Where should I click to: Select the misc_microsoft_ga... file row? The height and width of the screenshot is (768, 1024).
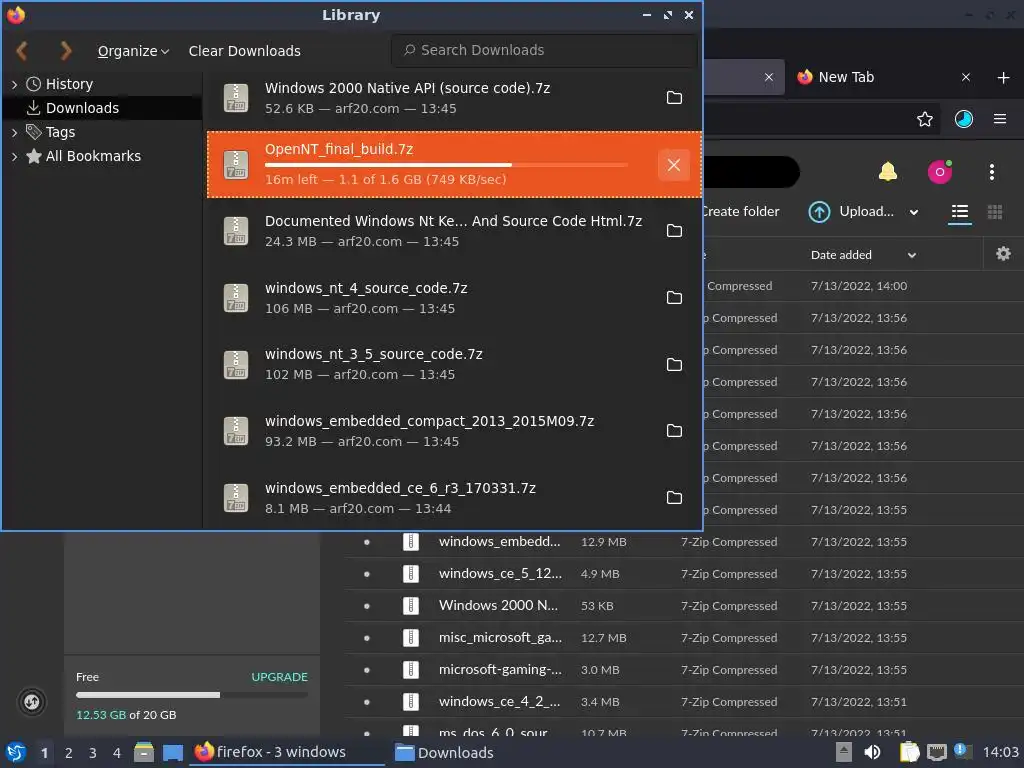tap(684, 638)
